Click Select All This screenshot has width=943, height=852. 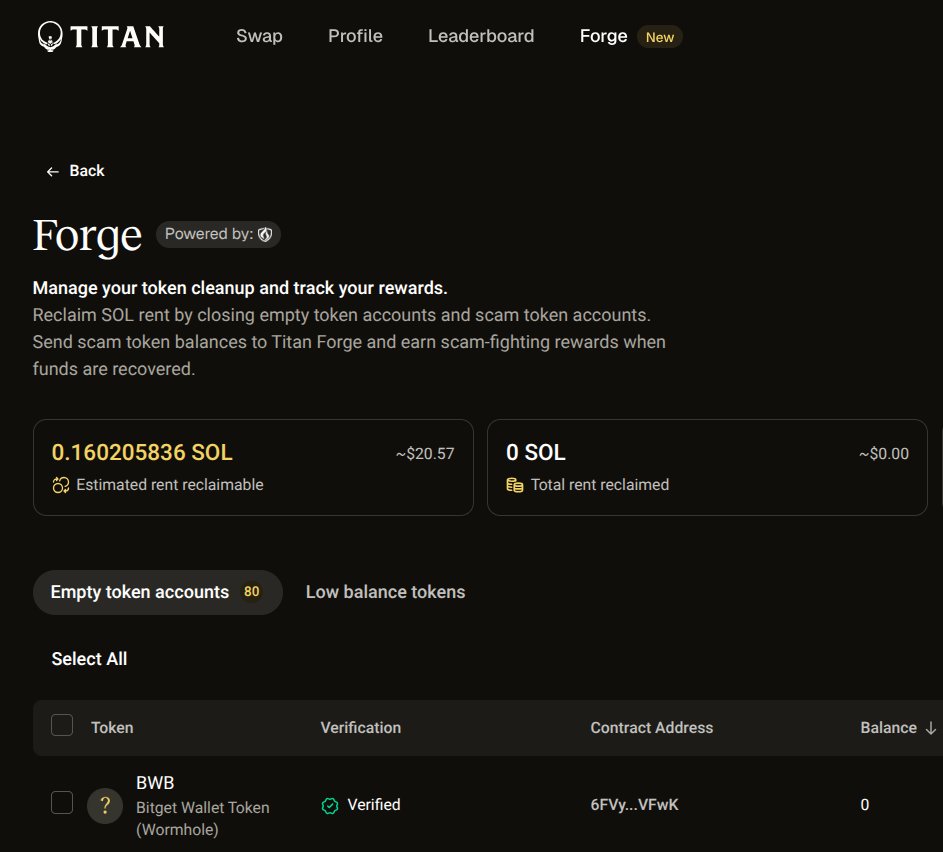click(89, 659)
